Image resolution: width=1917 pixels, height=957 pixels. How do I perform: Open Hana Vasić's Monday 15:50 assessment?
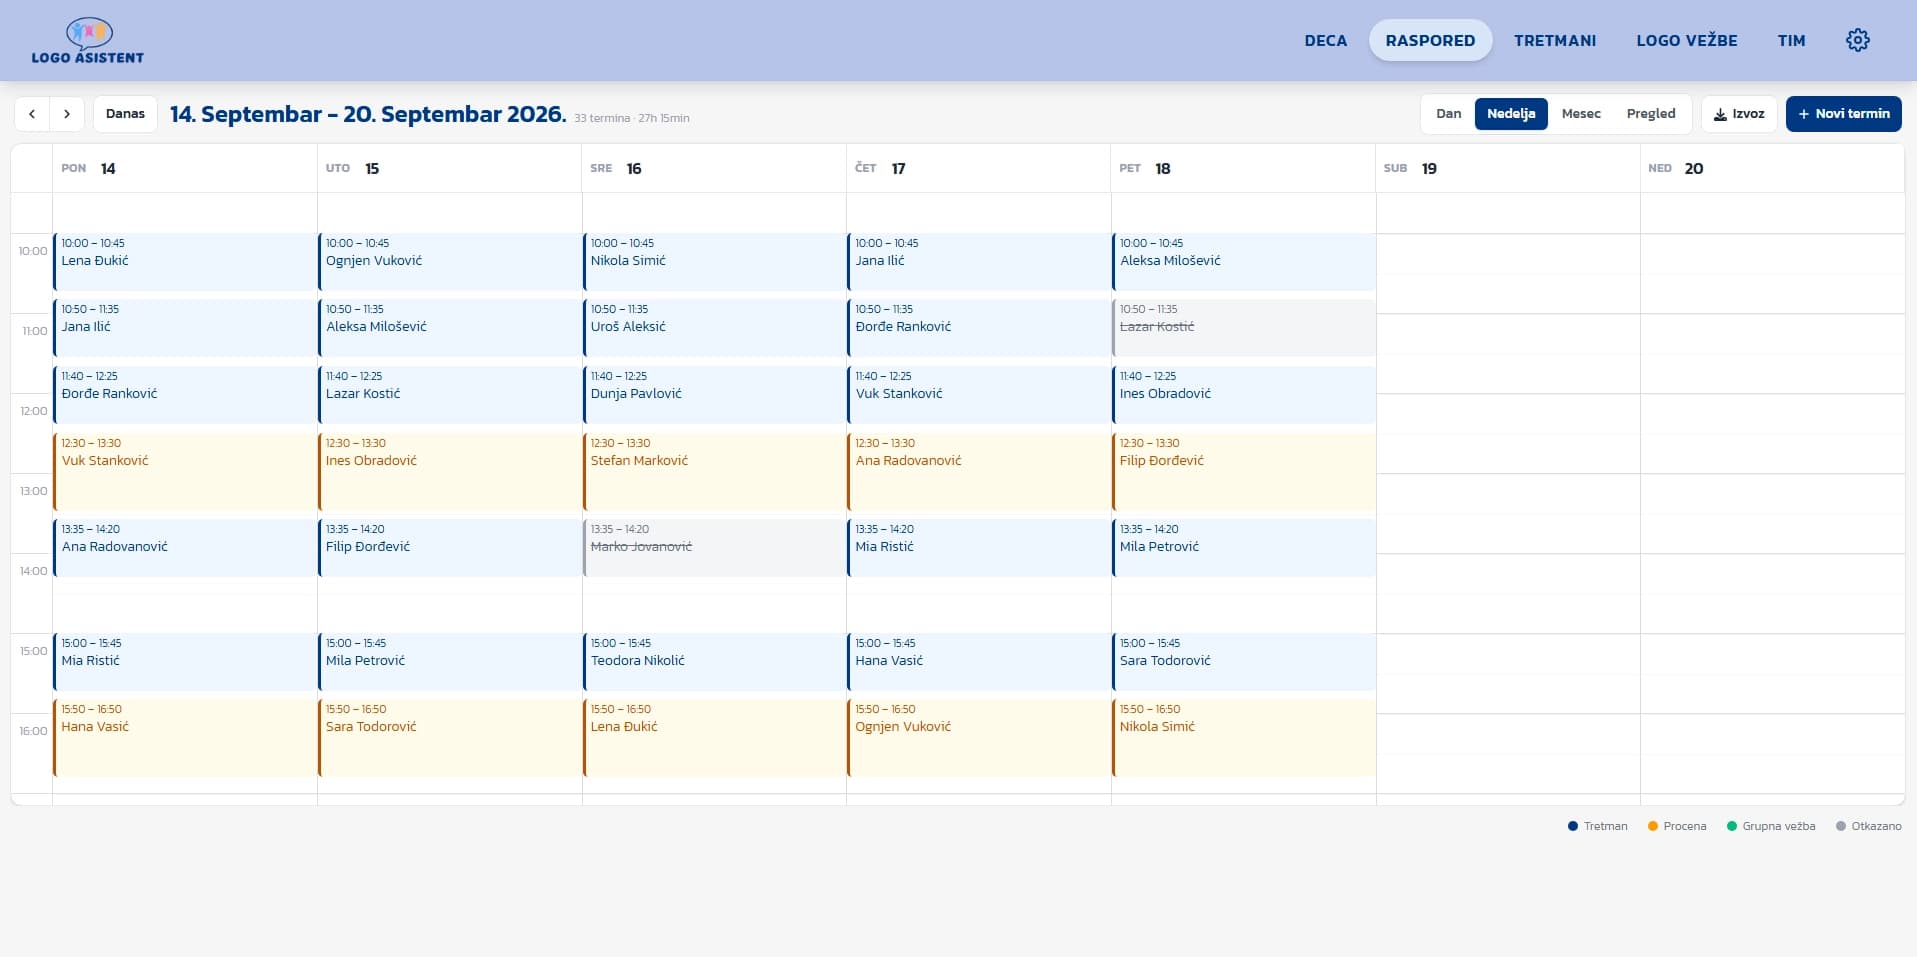(185, 738)
